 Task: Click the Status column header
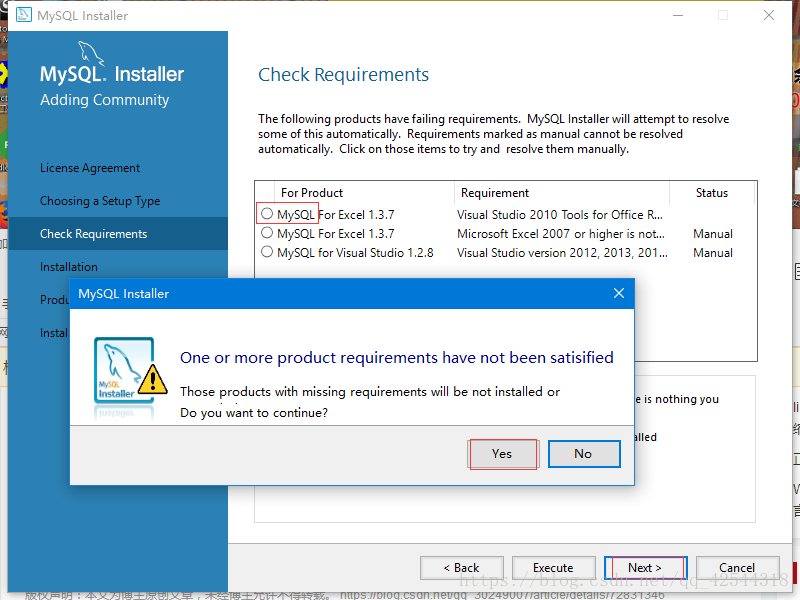point(712,193)
